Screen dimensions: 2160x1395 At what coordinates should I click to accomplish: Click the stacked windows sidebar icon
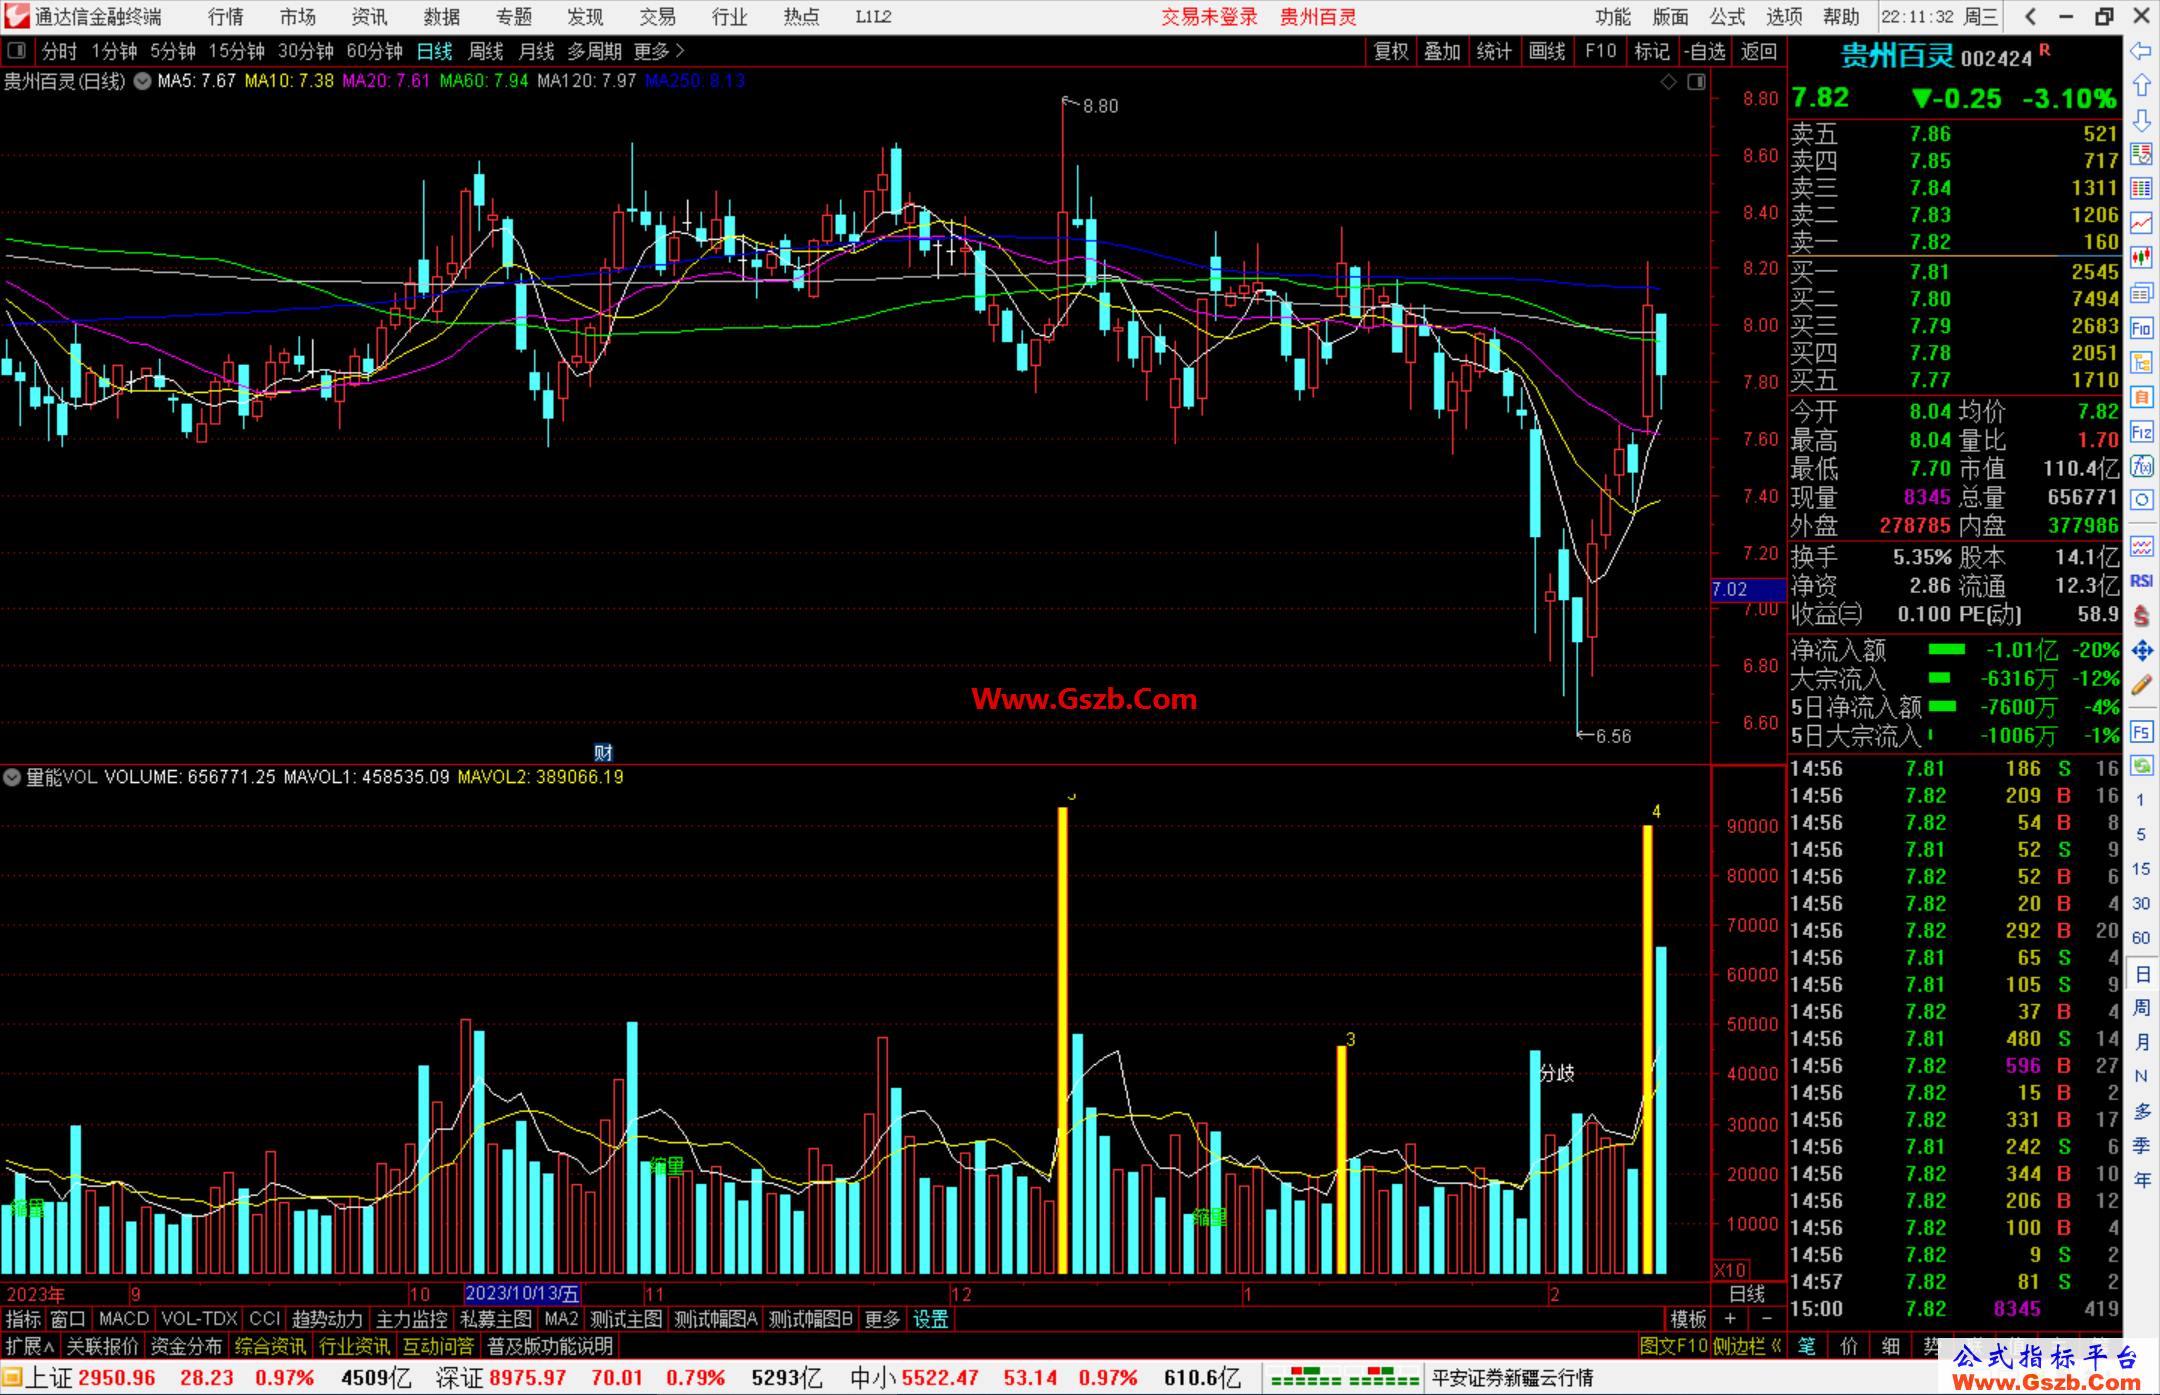coord(2141,293)
